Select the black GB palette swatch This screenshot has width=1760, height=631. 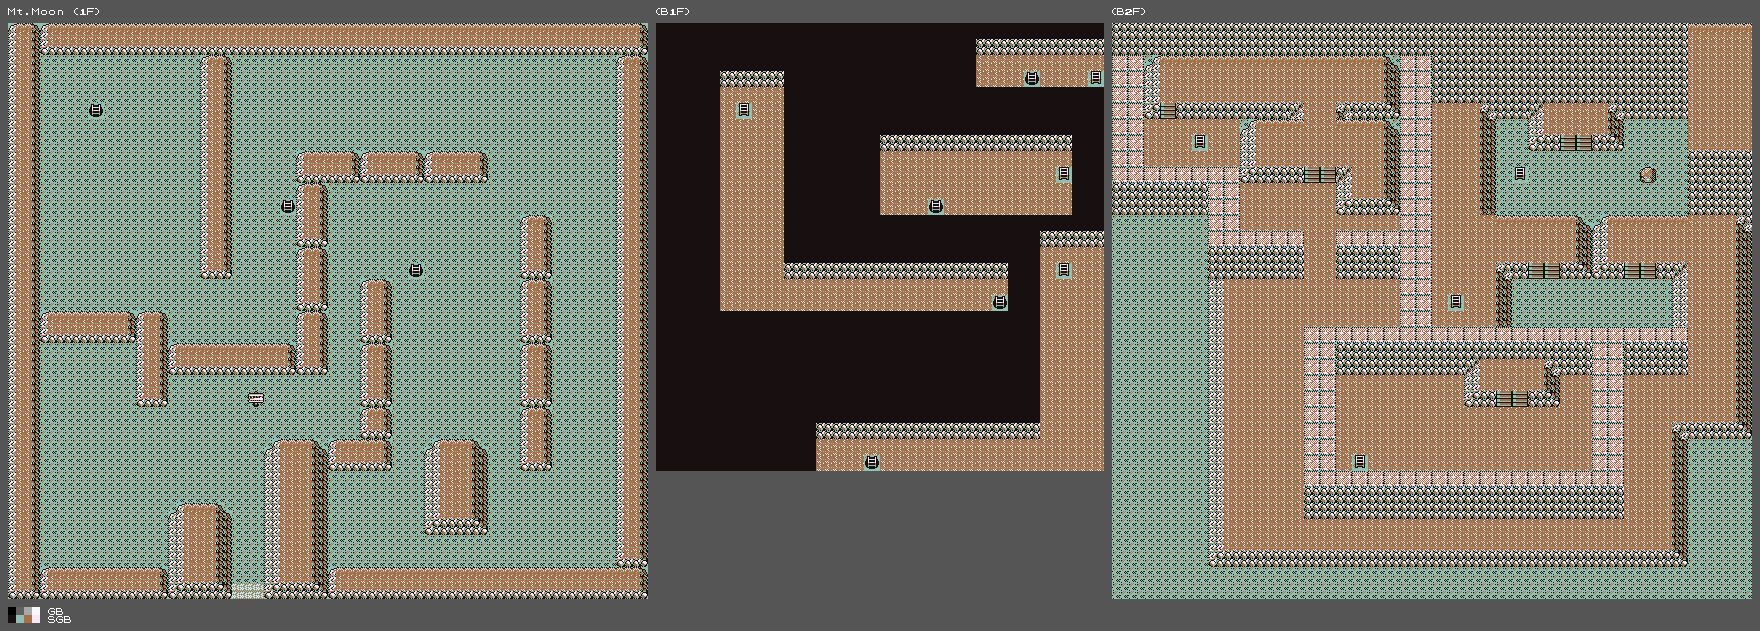[11, 611]
